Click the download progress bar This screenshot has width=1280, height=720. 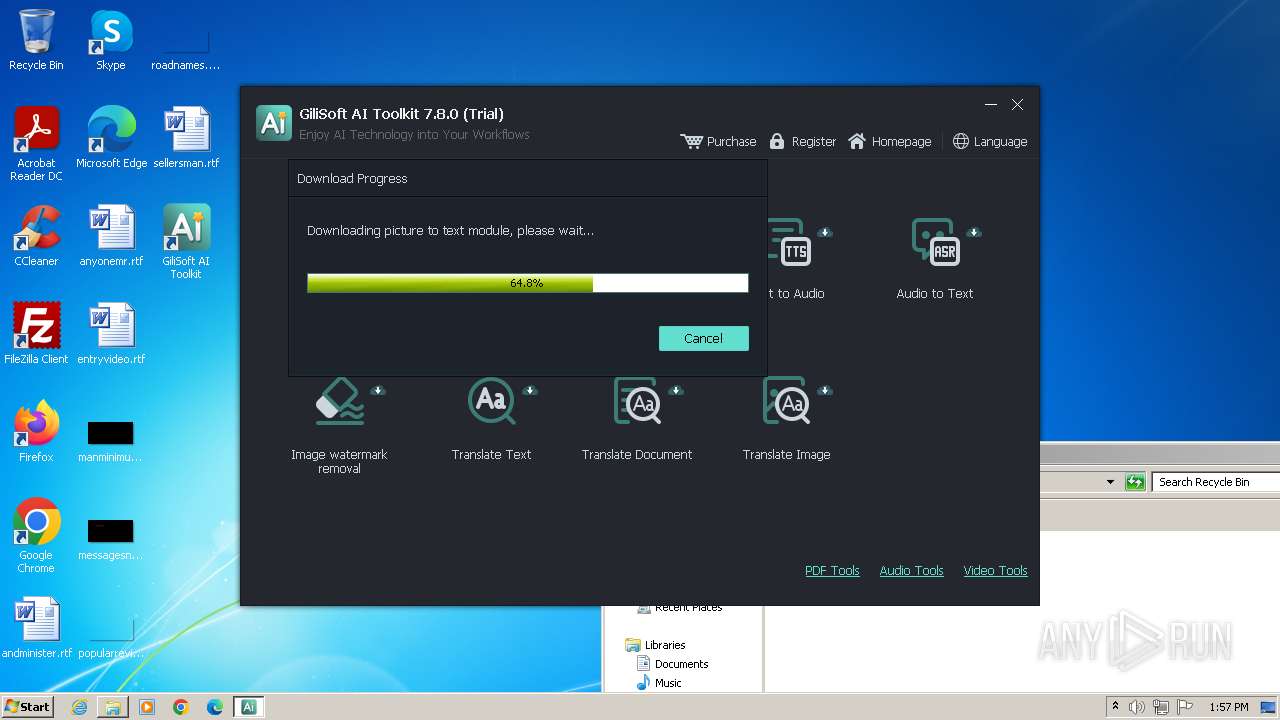(527, 283)
